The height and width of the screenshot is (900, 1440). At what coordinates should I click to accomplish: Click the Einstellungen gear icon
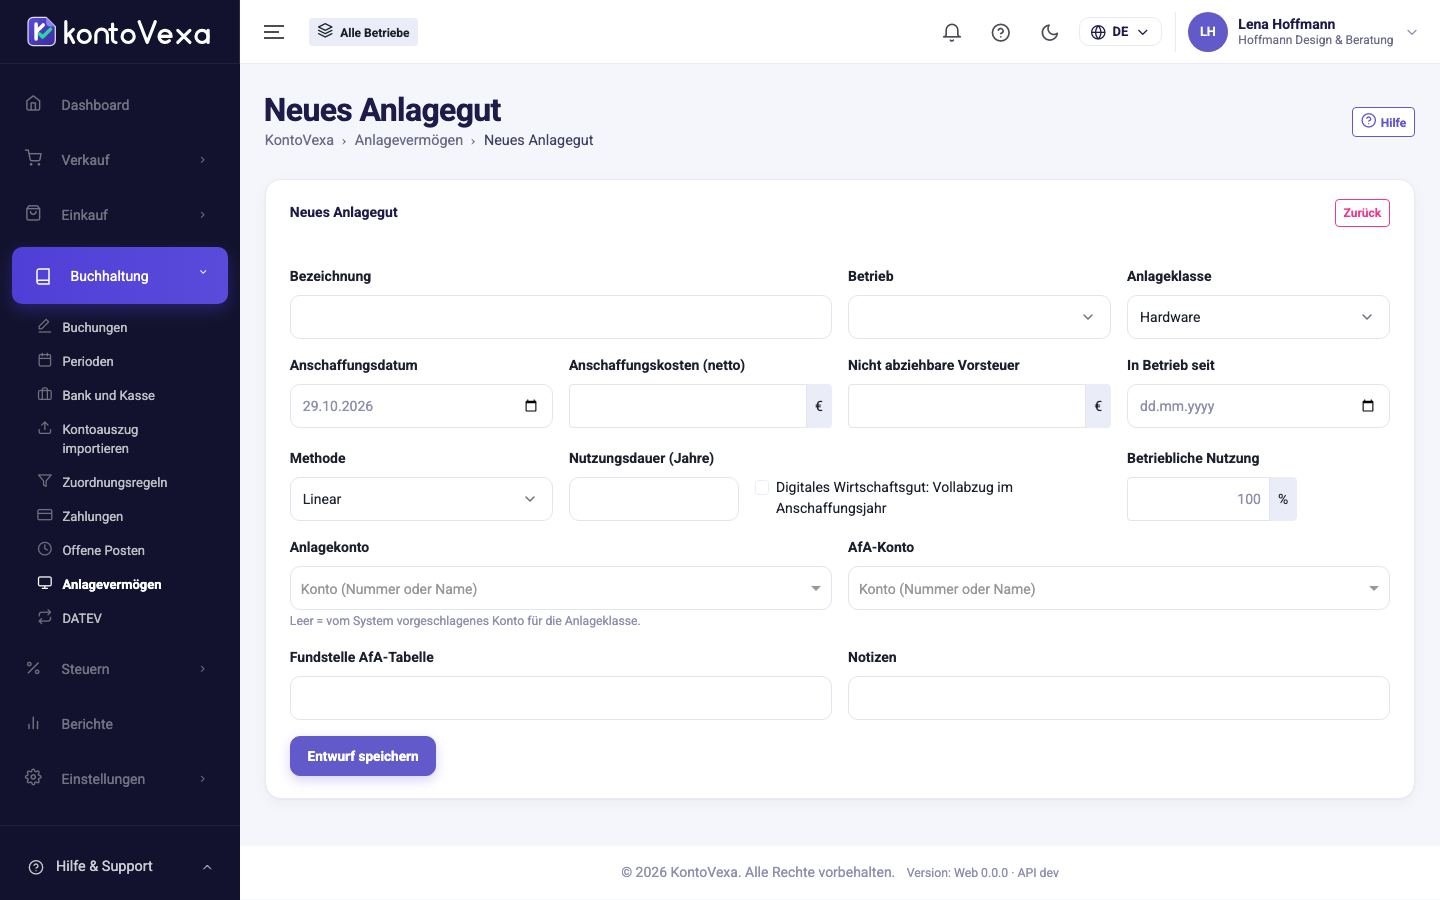coord(33,777)
